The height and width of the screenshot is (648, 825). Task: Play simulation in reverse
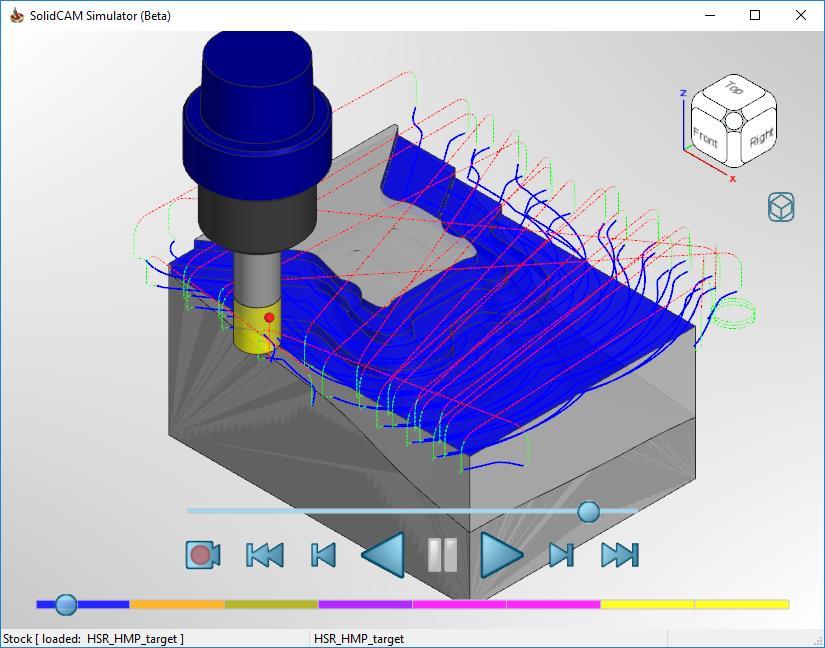[x=384, y=555]
